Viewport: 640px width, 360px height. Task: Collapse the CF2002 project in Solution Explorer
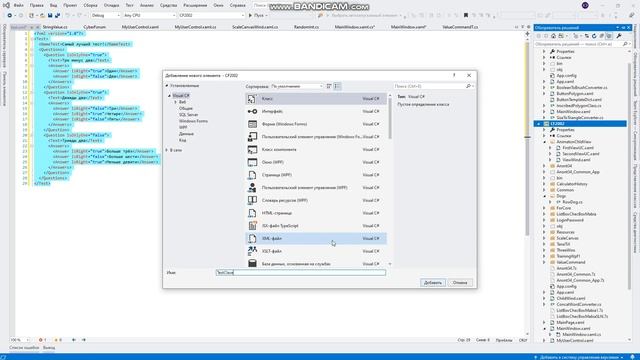pos(538,124)
